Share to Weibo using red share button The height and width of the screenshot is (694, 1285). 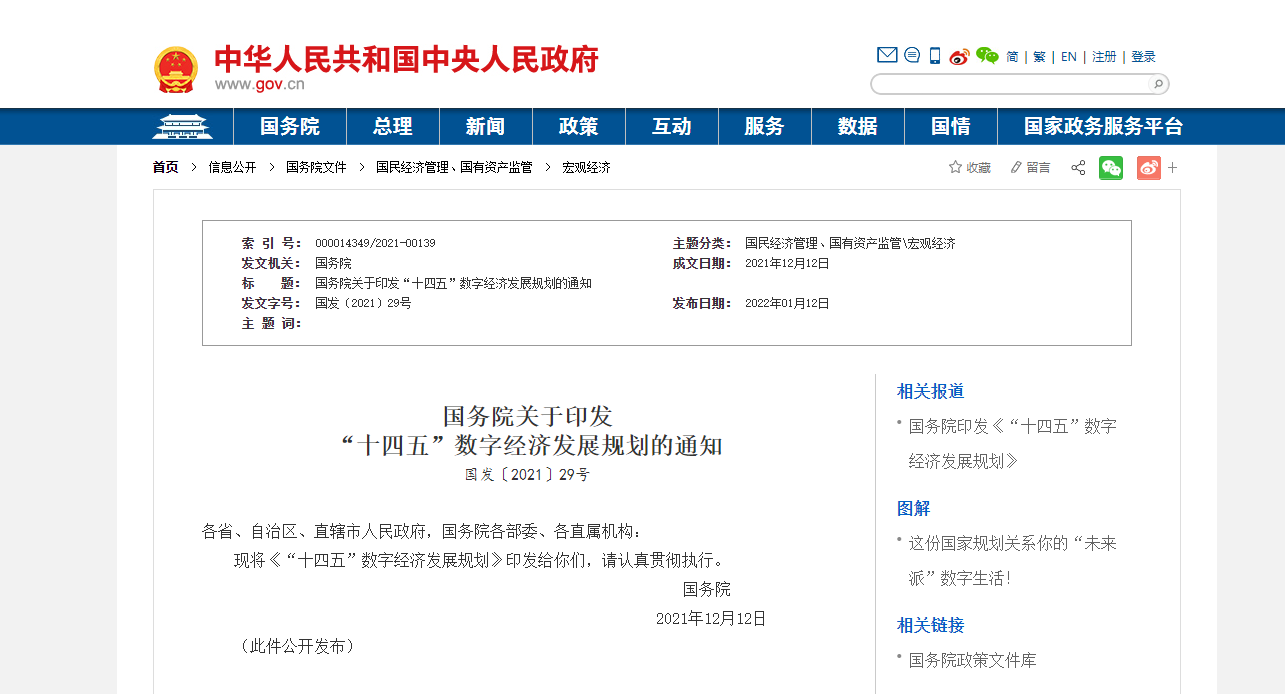pyautogui.click(x=1148, y=168)
